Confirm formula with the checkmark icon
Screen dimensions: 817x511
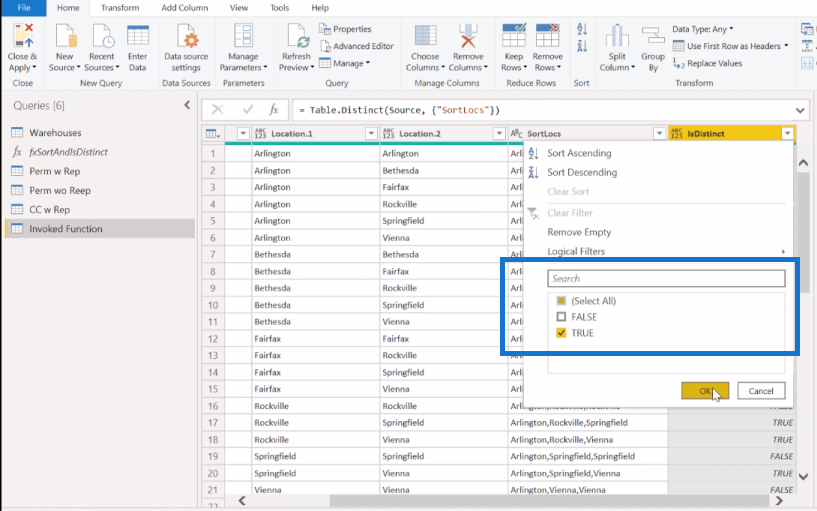tap(247, 109)
